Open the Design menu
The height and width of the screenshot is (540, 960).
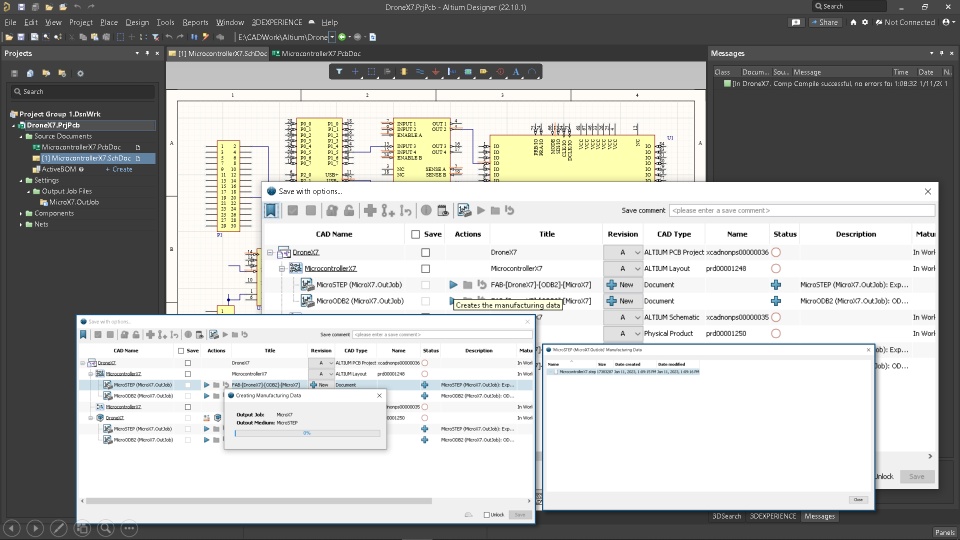tap(137, 22)
